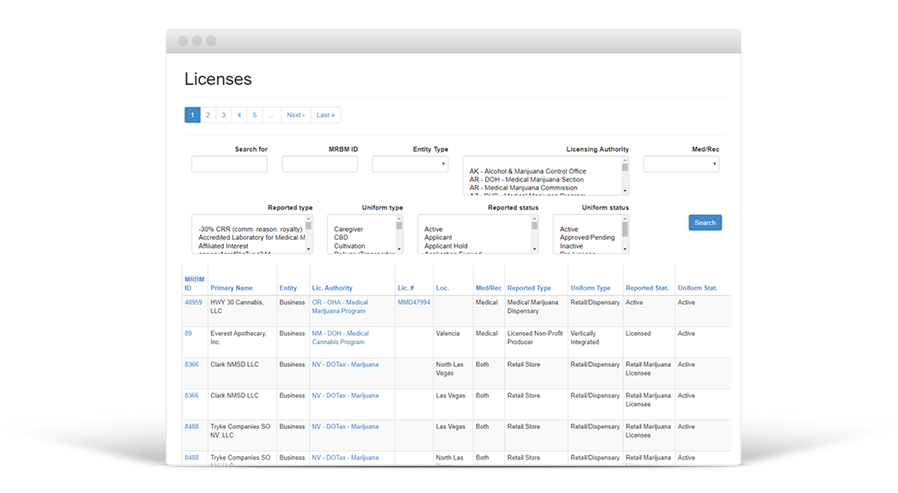Select AK - Alcohol & Marijuana Control Office
898x493 pixels.
pyautogui.click(x=527, y=171)
